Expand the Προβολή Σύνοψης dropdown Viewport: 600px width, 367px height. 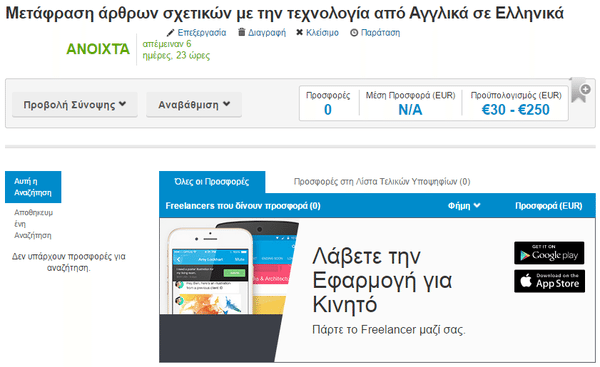point(75,104)
